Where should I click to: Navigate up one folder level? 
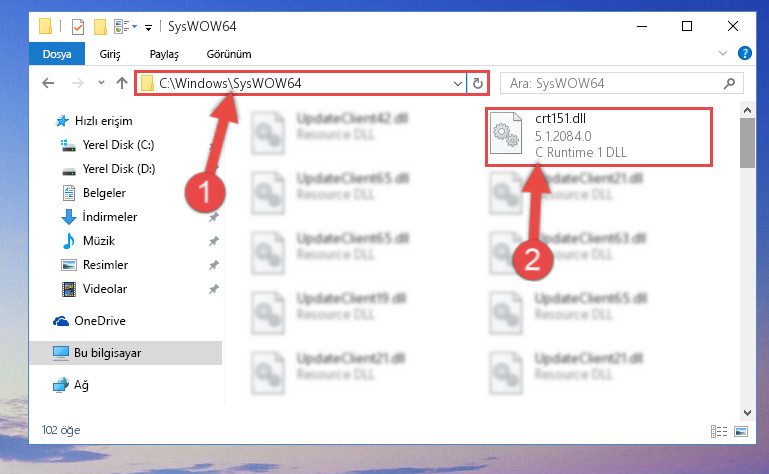122,83
